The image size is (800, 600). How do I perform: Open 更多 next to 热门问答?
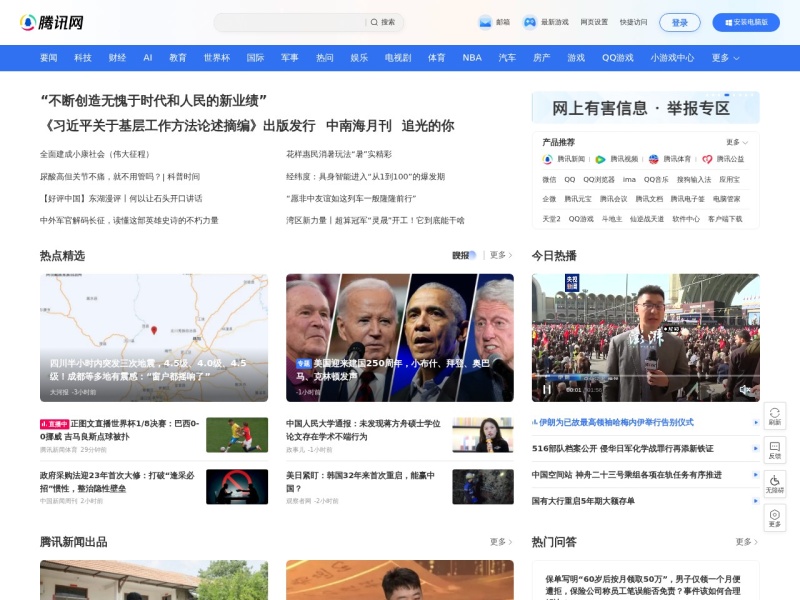click(746, 542)
